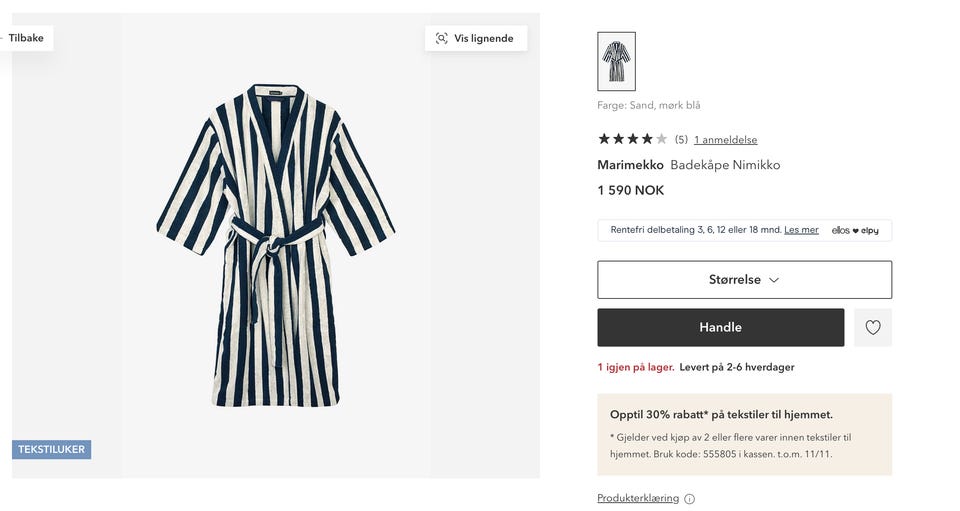Click the Tilbake back arrow button

[x=24, y=38]
